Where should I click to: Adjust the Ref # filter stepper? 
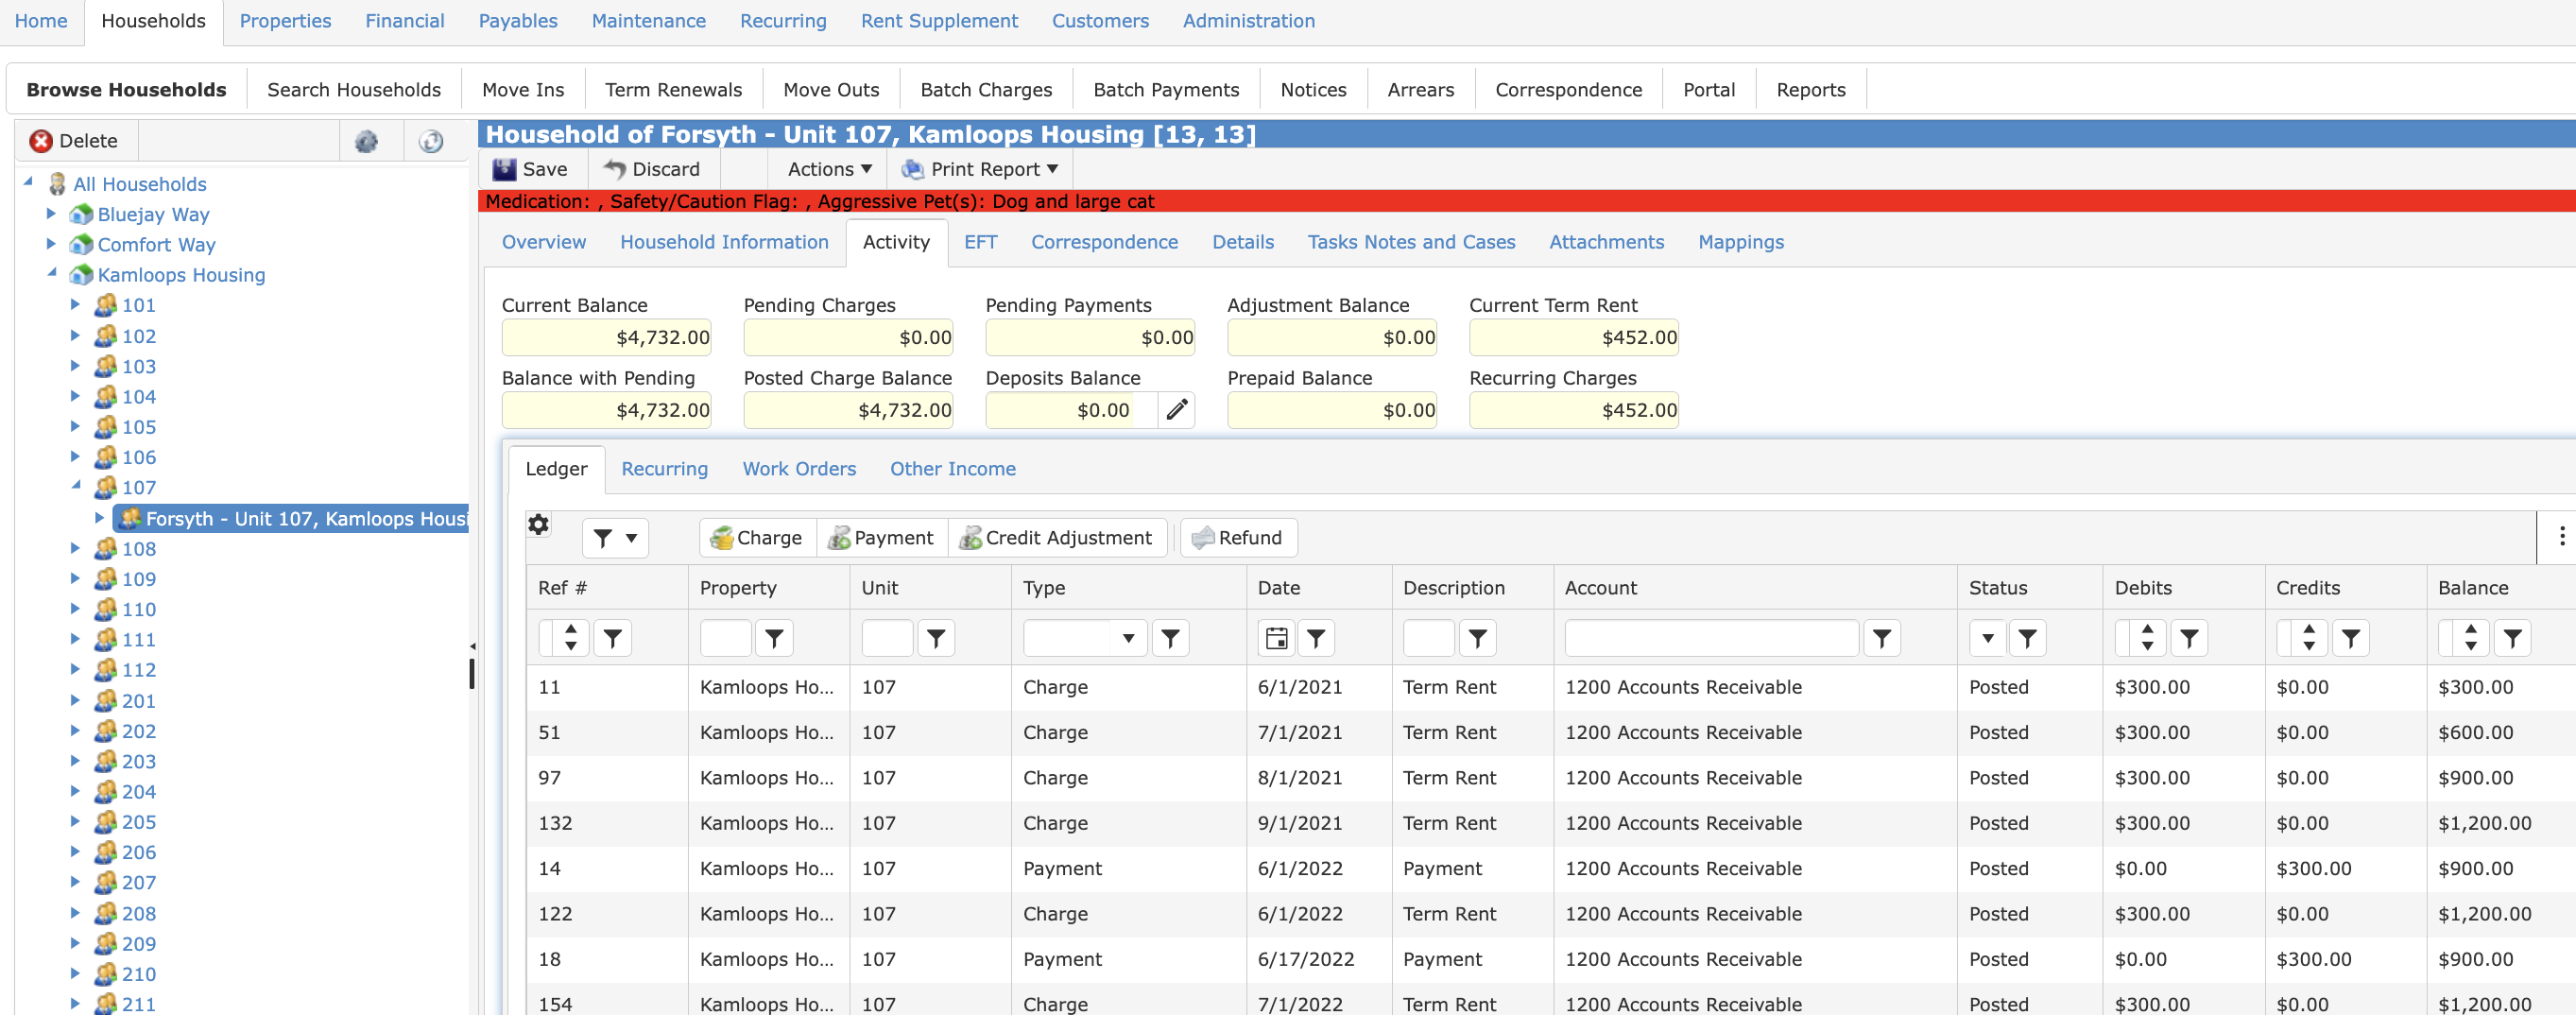(571, 638)
